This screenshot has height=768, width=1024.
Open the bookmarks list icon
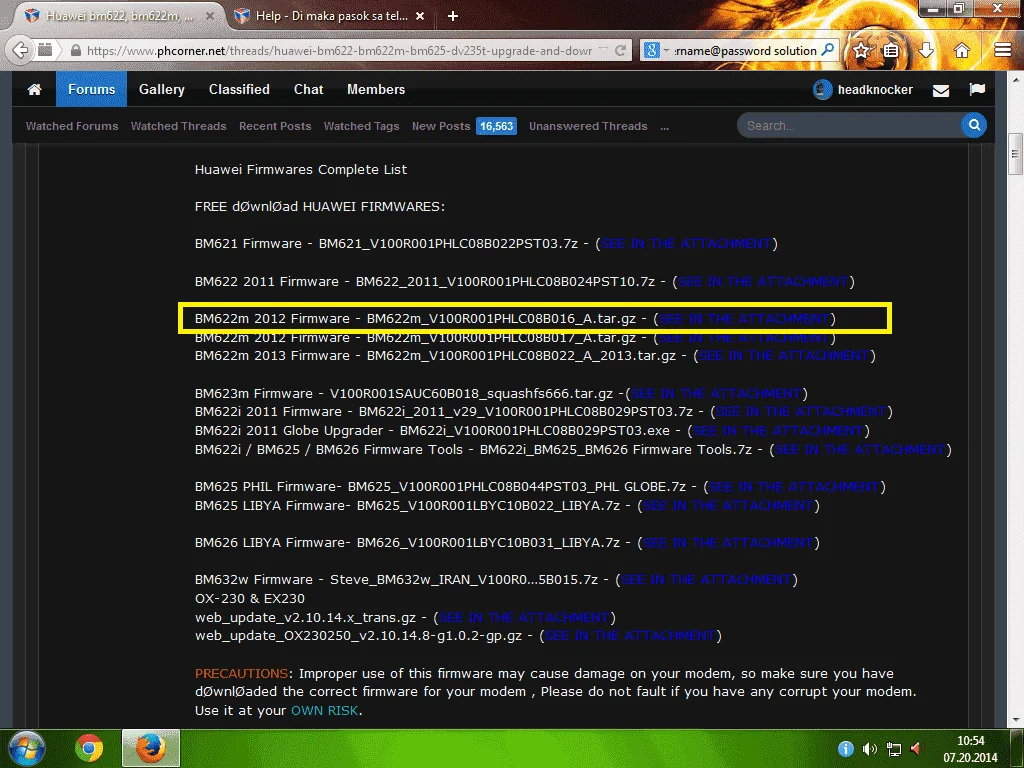pyautogui.click(x=891, y=50)
